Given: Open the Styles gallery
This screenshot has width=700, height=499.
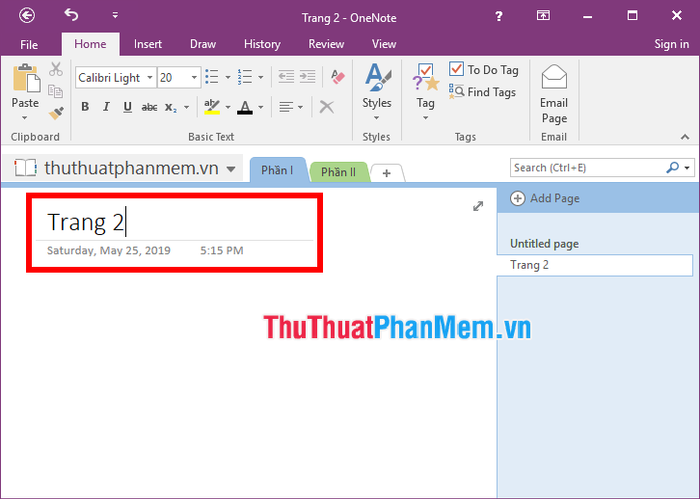Looking at the screenshot, I should 377,91.
